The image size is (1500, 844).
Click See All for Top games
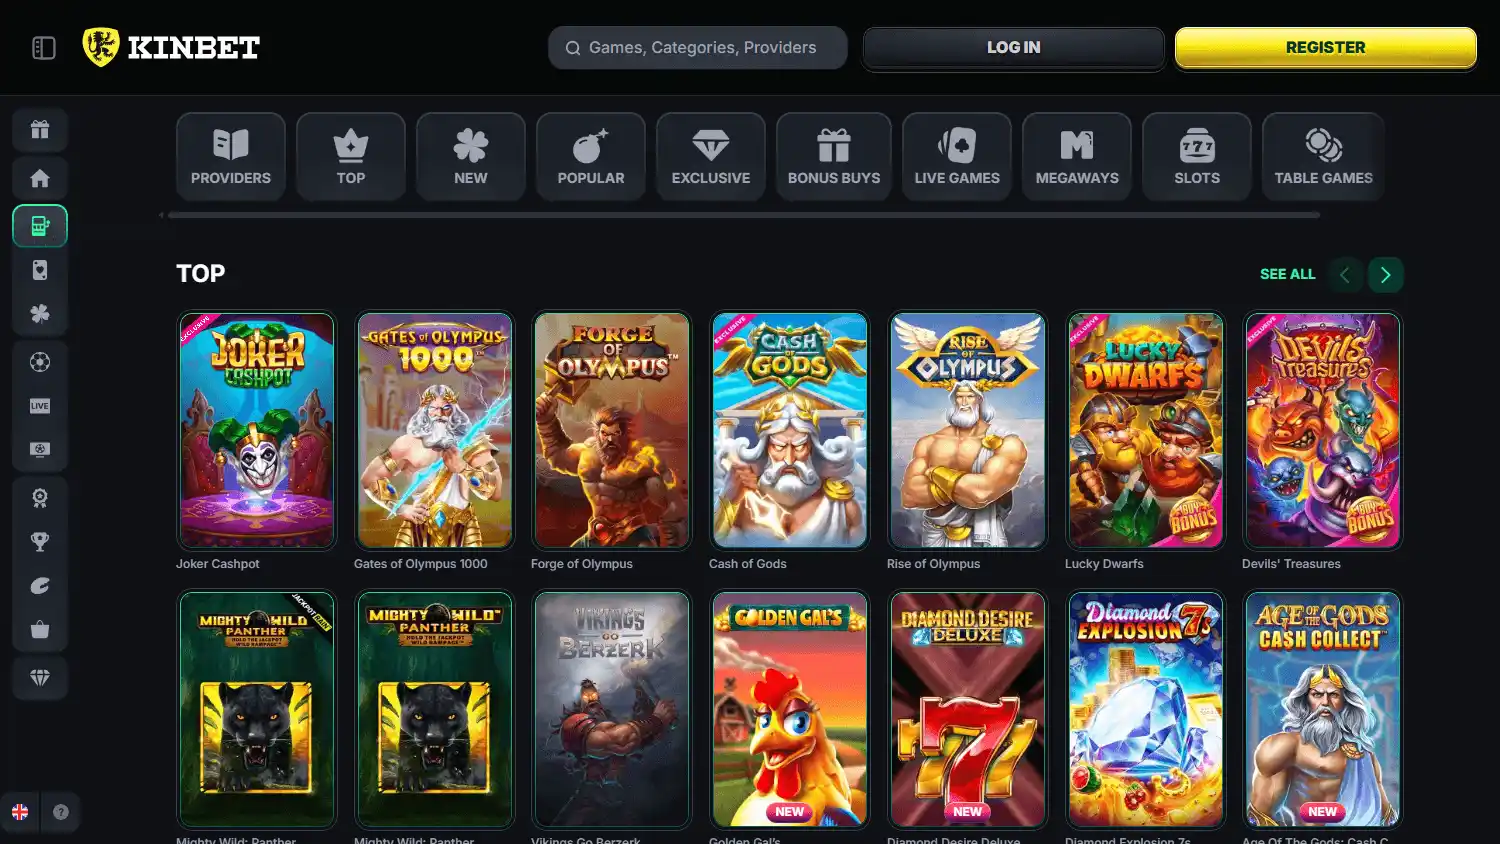1288,274
